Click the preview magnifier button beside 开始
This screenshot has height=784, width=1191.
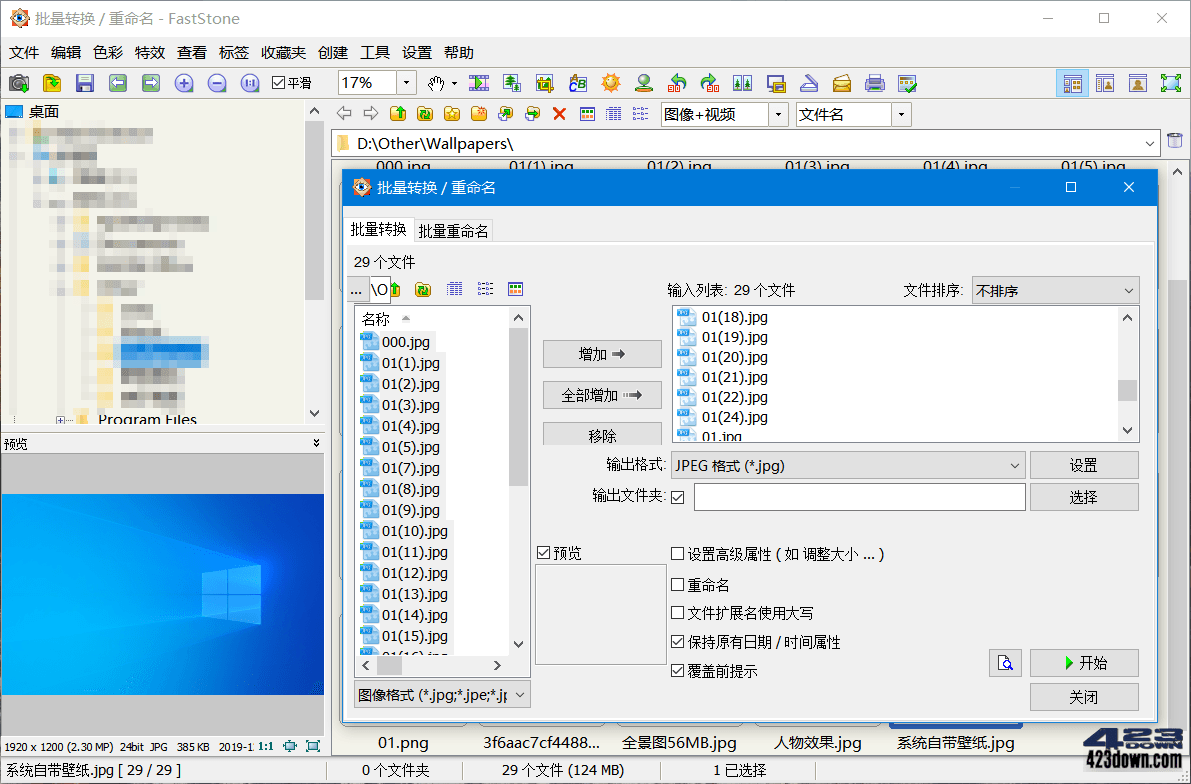(x=1005, y=662)
